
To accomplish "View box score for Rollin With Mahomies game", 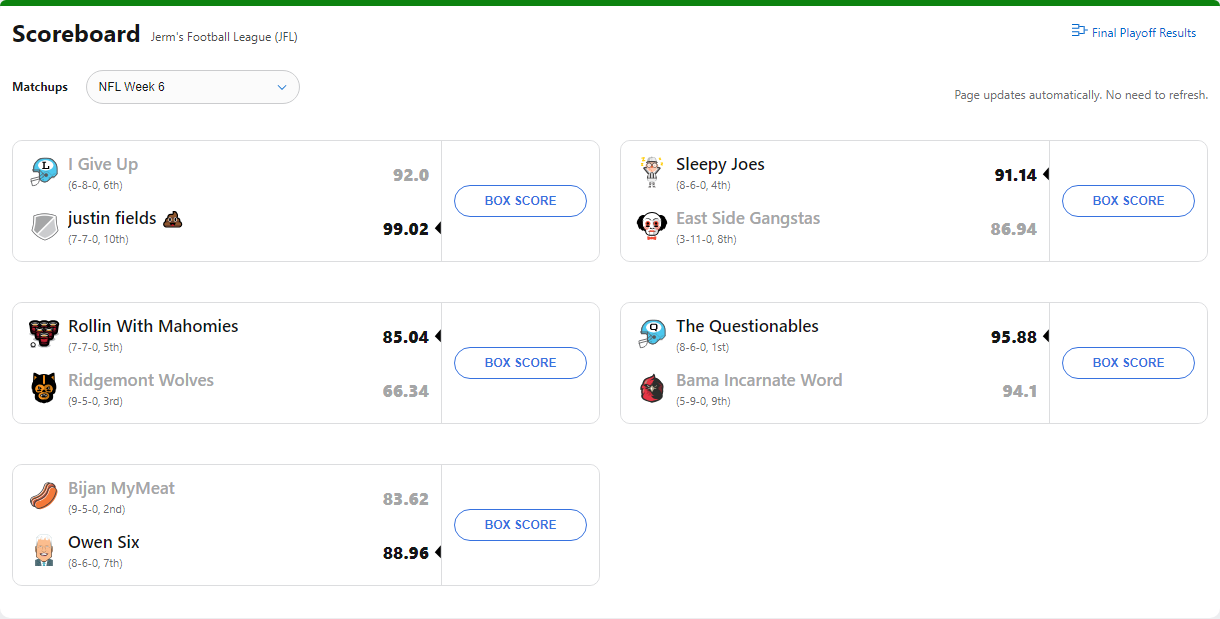I will pyautogui.click(x=520, y=363).
